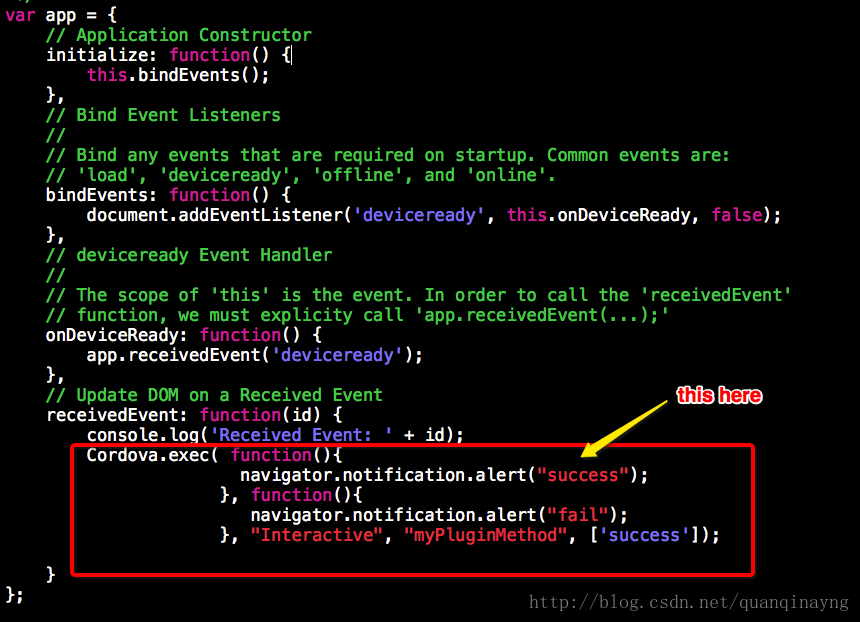Click the comment listing 'load', 'deviceready', 'offline'

click(x=301, y=175)
